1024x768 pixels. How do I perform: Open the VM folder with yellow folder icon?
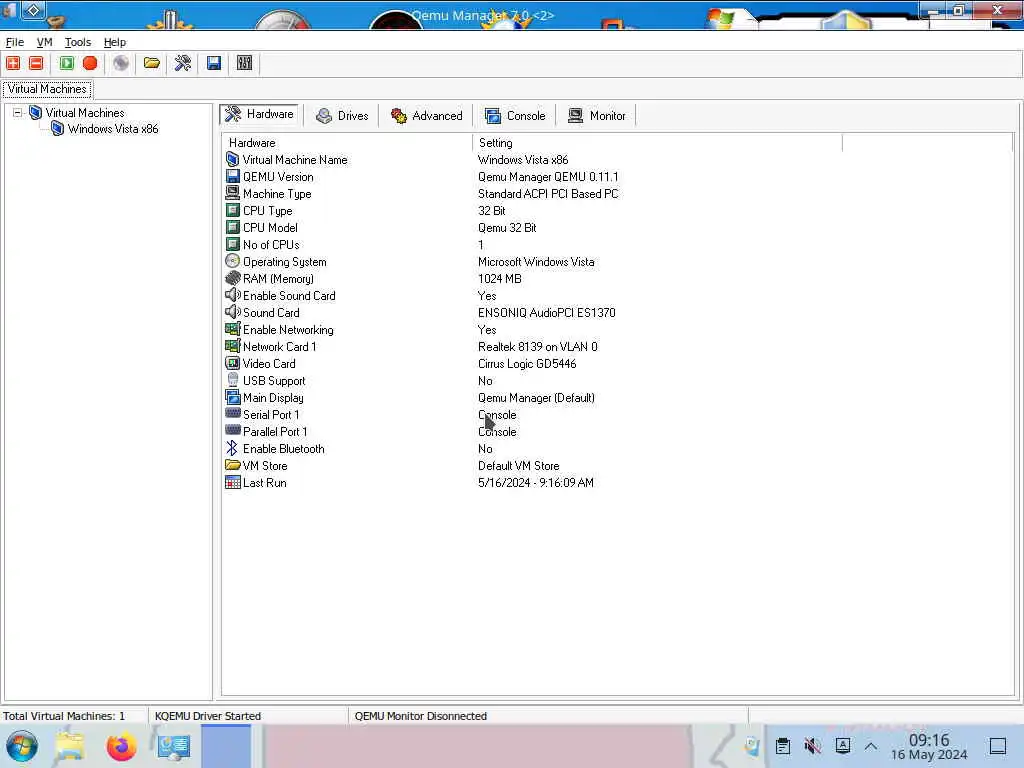click(152, 63)
